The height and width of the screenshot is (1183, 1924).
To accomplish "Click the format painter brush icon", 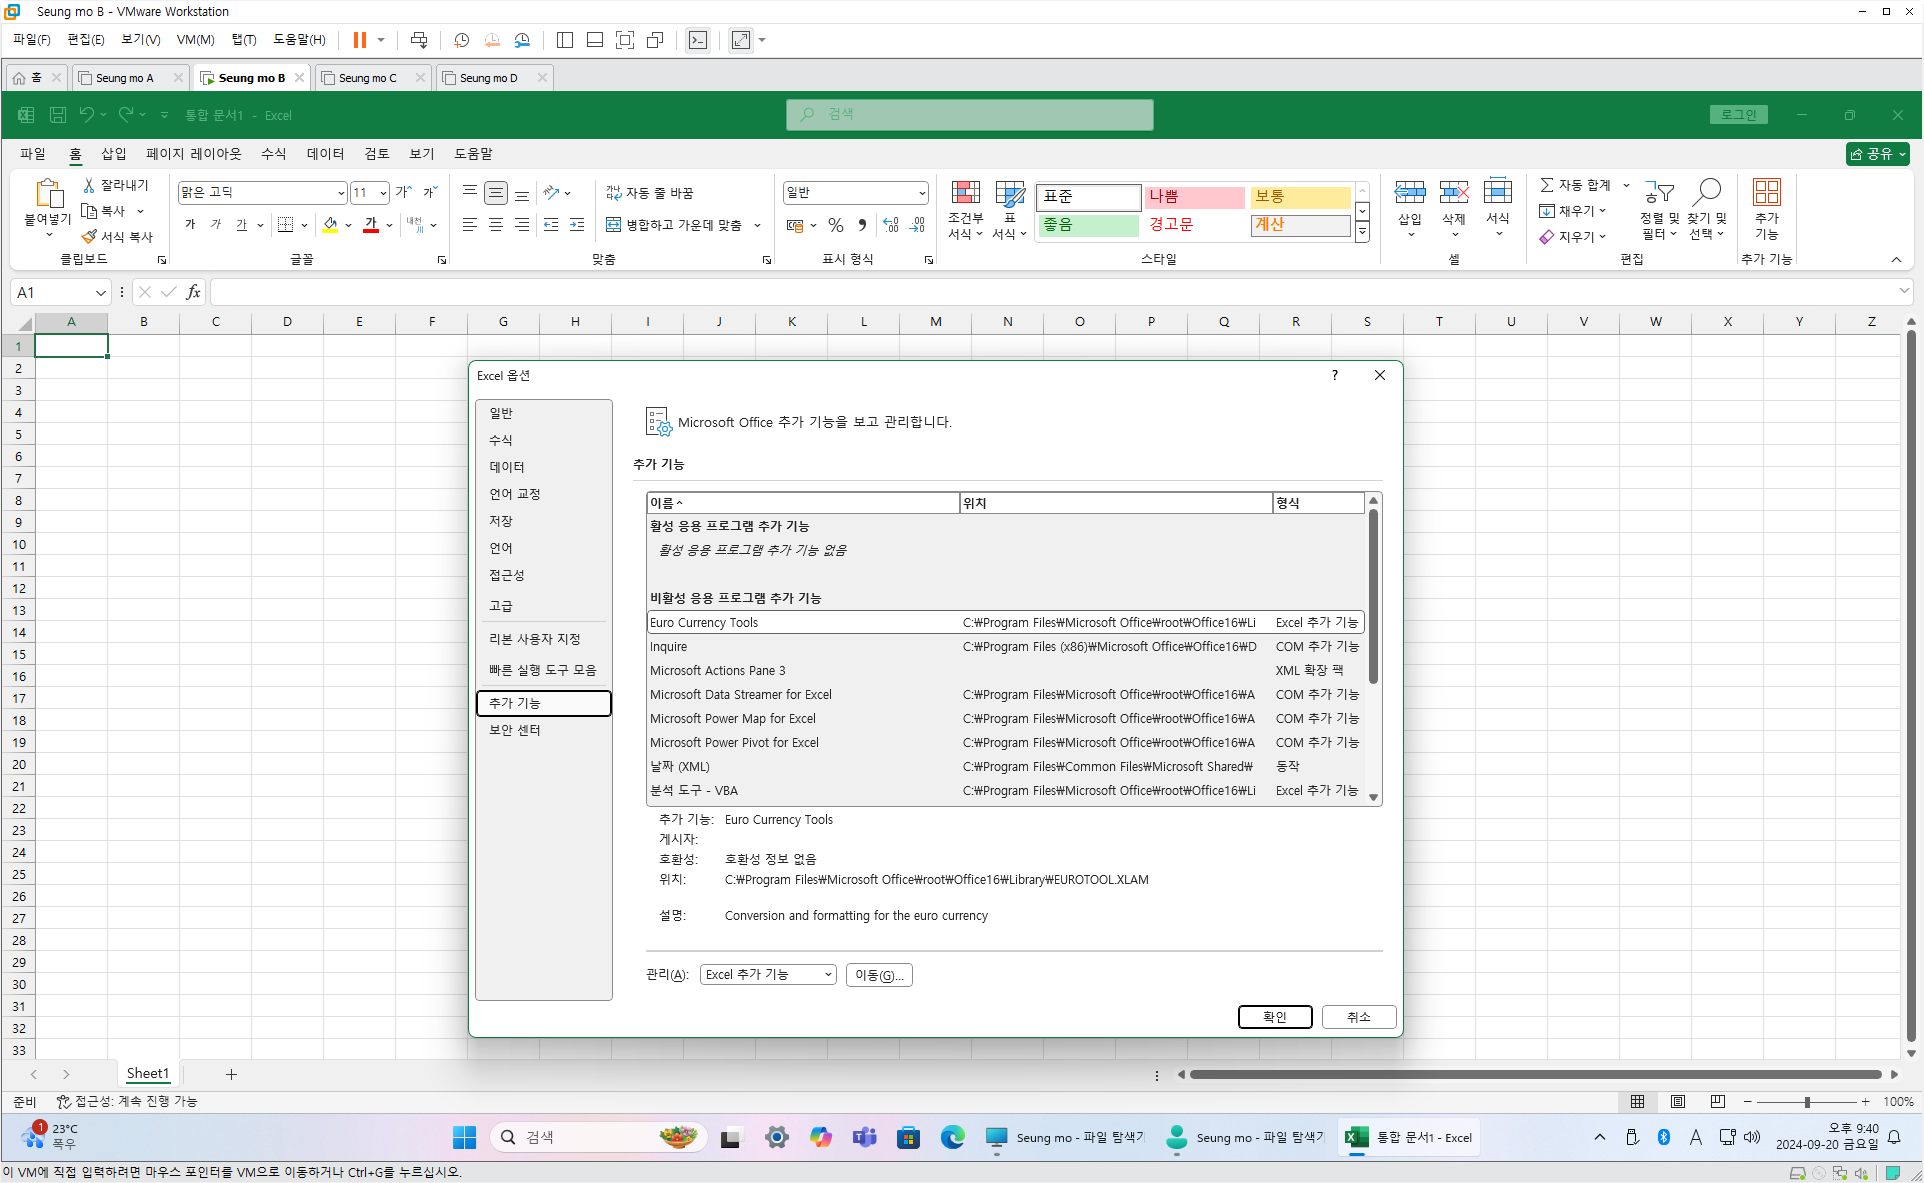I will point(90,237).
